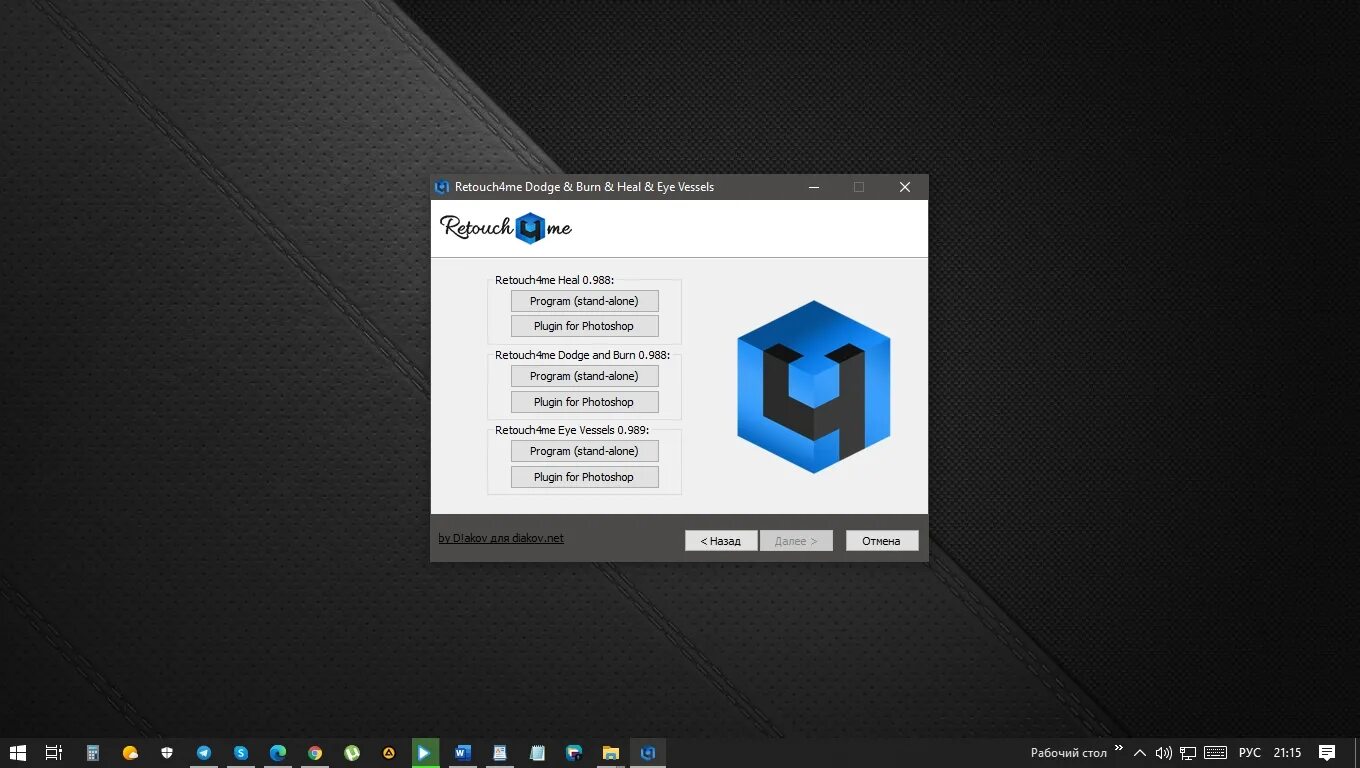The height and width of the screenshot is (768, 1360).
Task: Open the clock showing 21:15
Action: [1288, 753]
